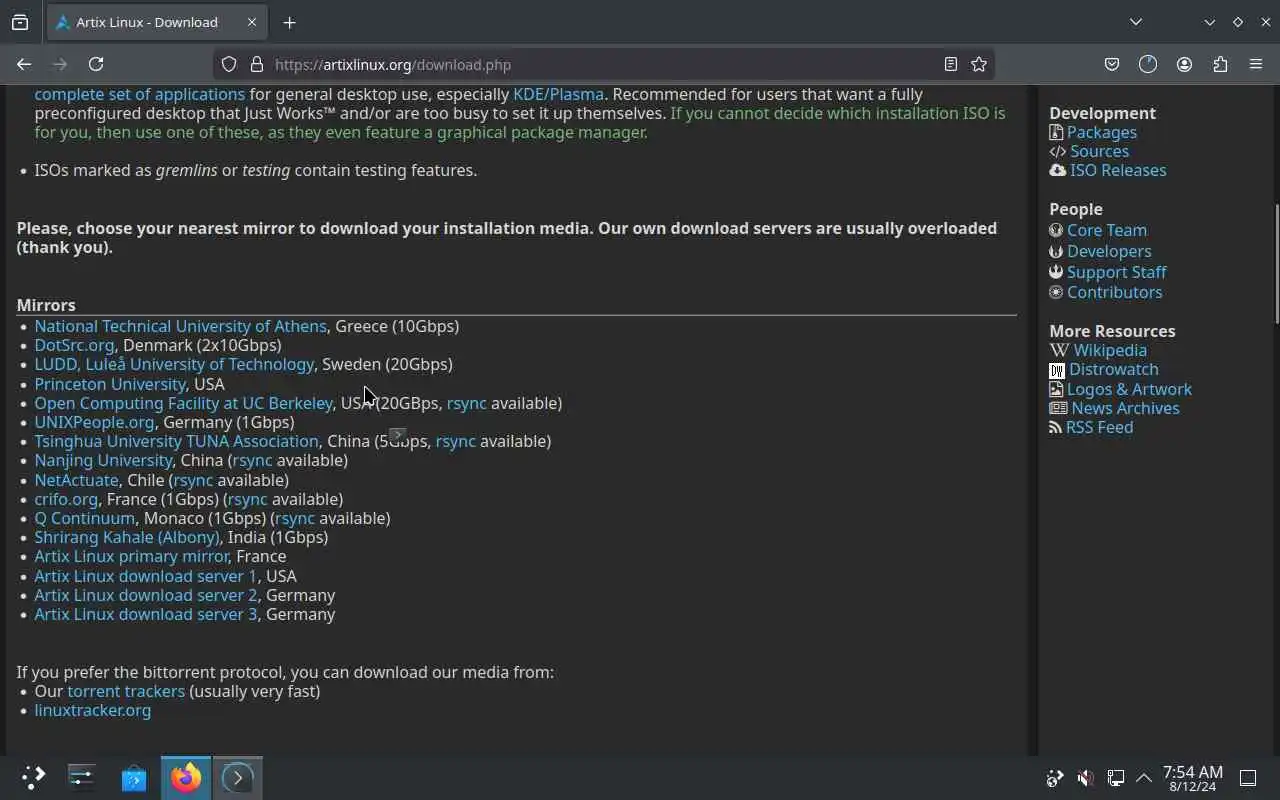This screenshot has width=1280, height=800.
Task: Open the Contributors sidebar link
Action: [1114, 292]
